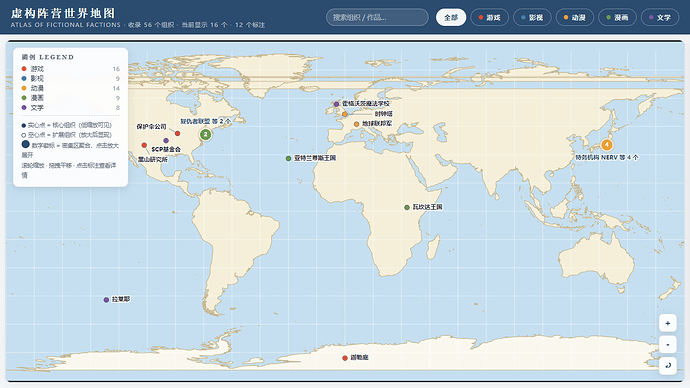
Task: Select the 文学 filter tab
Action: 660,18
